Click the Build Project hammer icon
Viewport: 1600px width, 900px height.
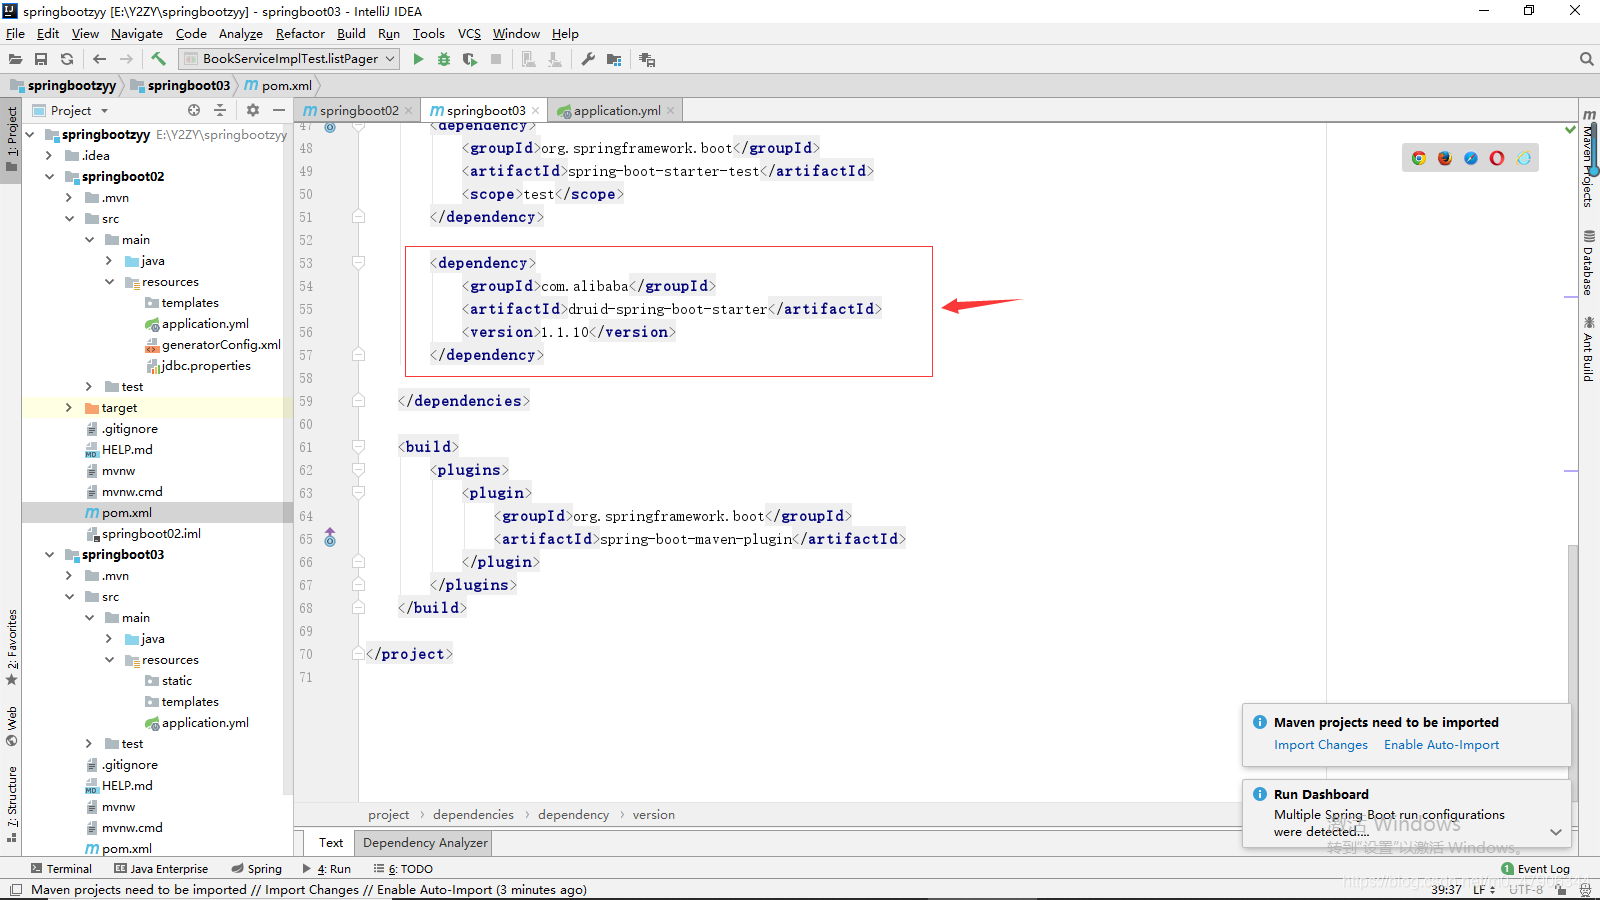pos(158,59)
